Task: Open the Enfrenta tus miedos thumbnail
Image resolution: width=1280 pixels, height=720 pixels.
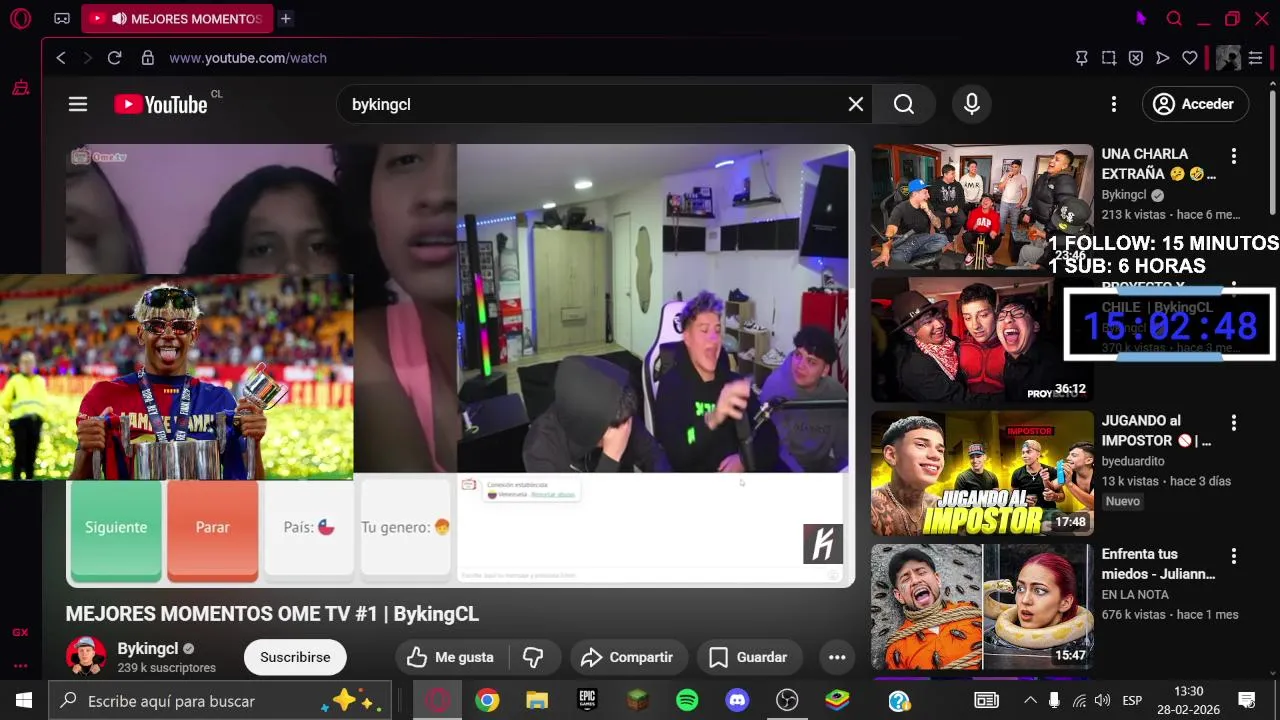Action: (982, 606)
